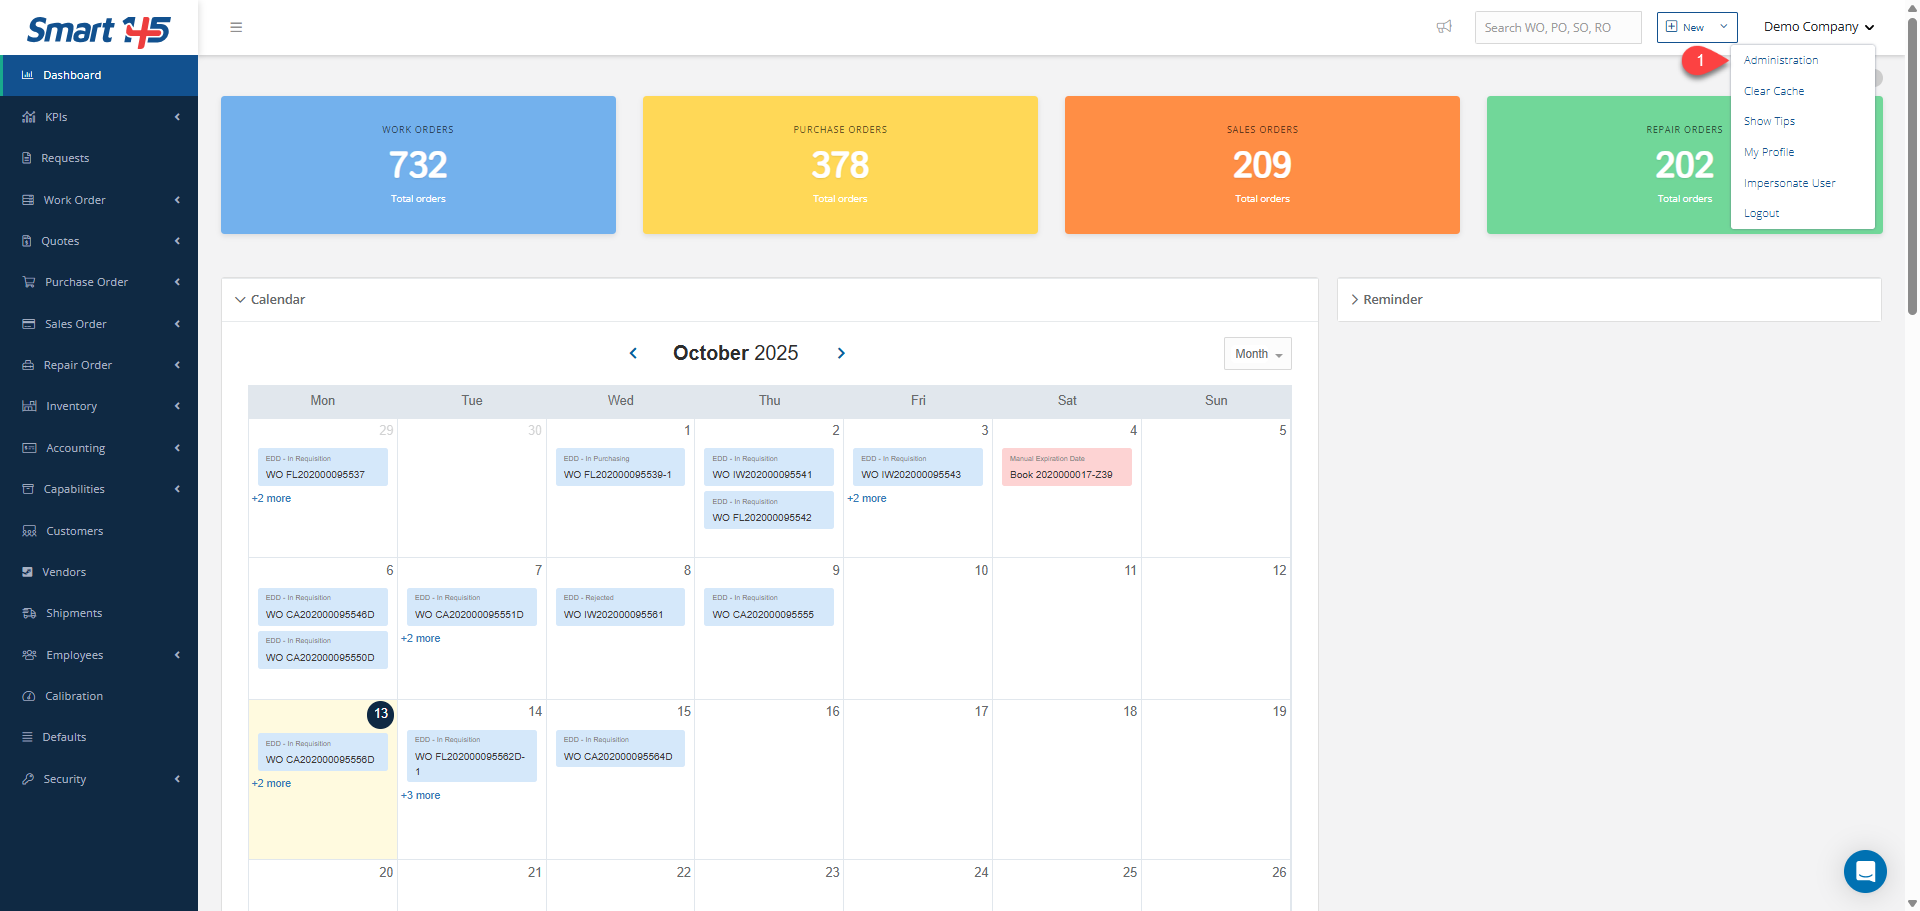
Task: Click the Calibration icon in sidebar
Action: click(x=29, y=696)
